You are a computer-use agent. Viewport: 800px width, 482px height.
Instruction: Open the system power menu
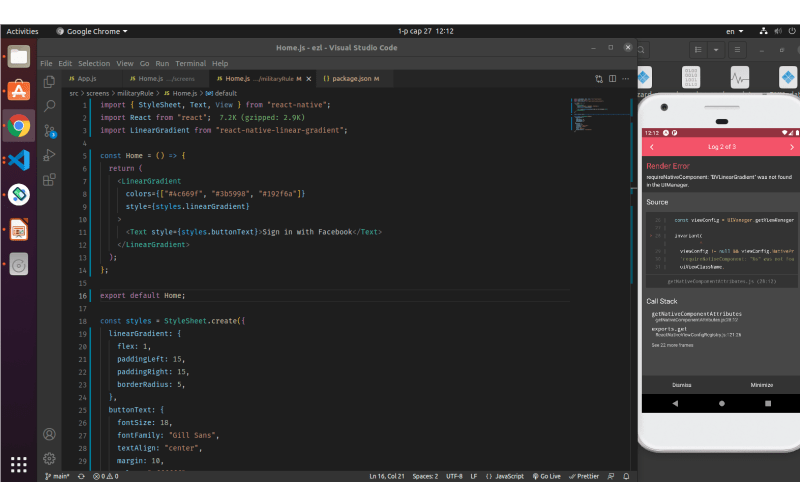click(792, 31)
